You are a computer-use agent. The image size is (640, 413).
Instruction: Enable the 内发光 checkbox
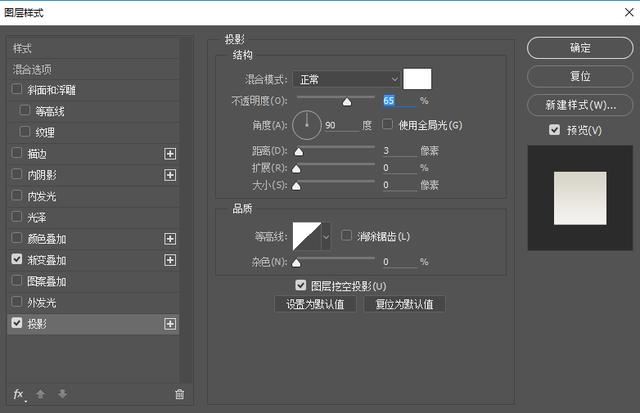(x=17, y=195)
